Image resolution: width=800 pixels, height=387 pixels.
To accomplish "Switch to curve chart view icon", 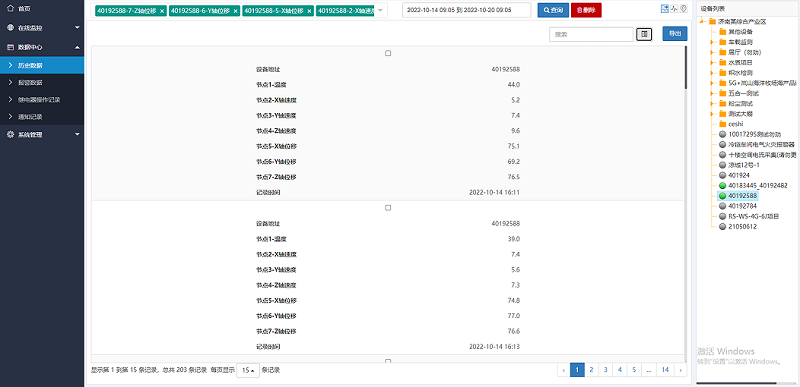I will [674, 9].
